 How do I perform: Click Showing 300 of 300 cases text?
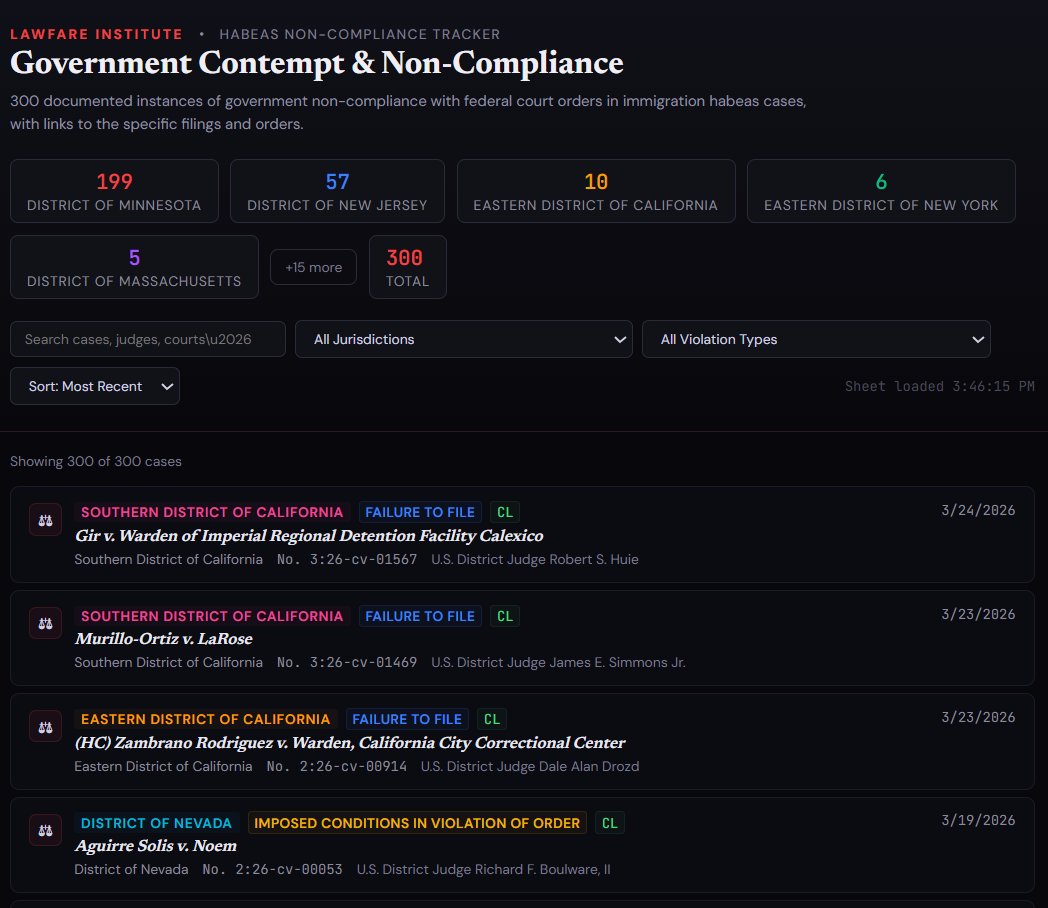pyautogui.click(x=96, y=462)
